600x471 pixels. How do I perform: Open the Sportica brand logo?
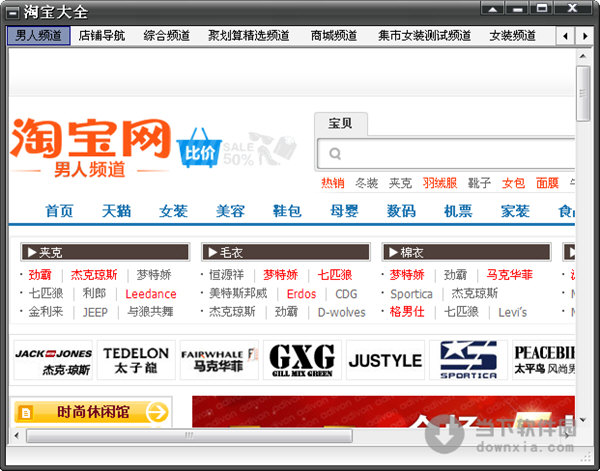468,360
